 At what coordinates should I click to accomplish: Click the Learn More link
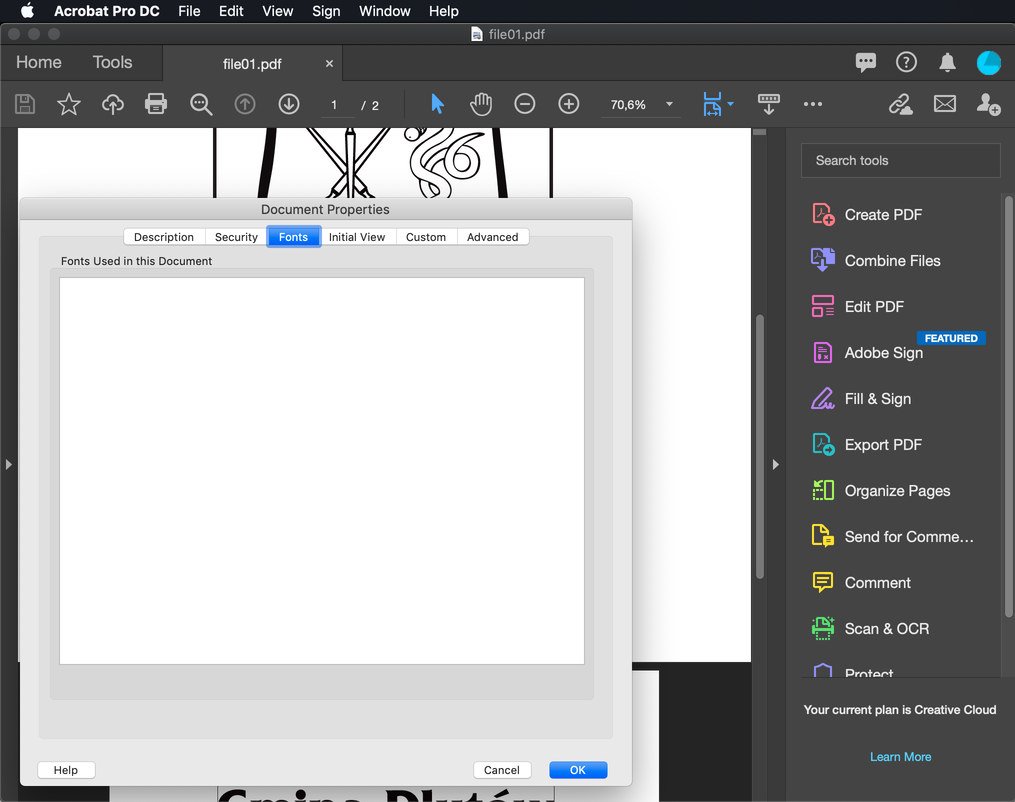point(900,757)
